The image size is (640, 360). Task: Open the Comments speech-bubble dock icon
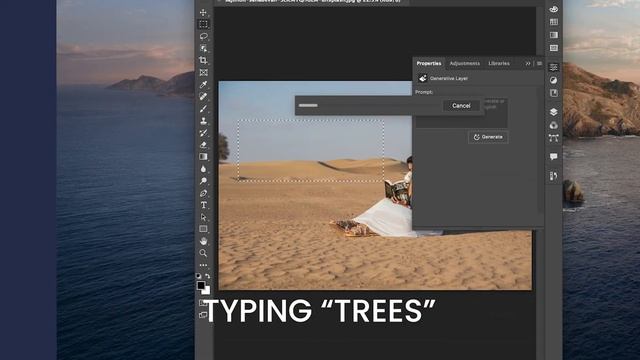[x=553, y=157]
